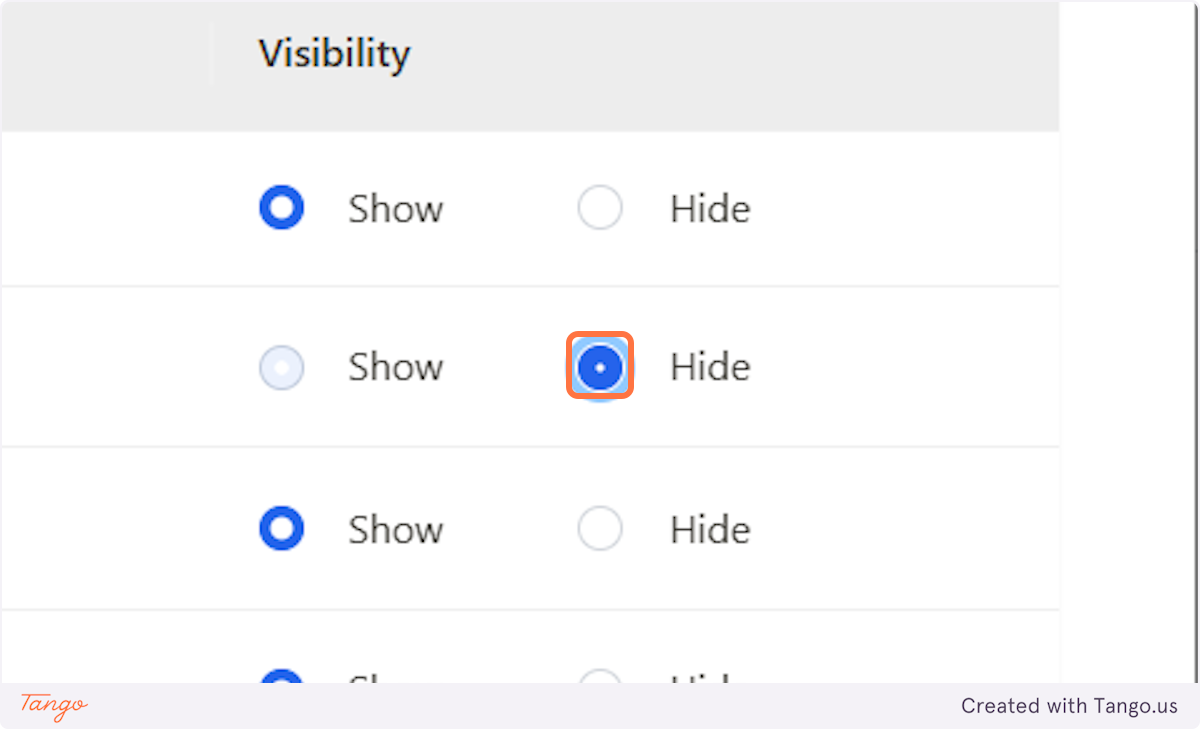Click the Hide label in row two
This screenshot has width=1200, height=729.
tap(710, 367)
